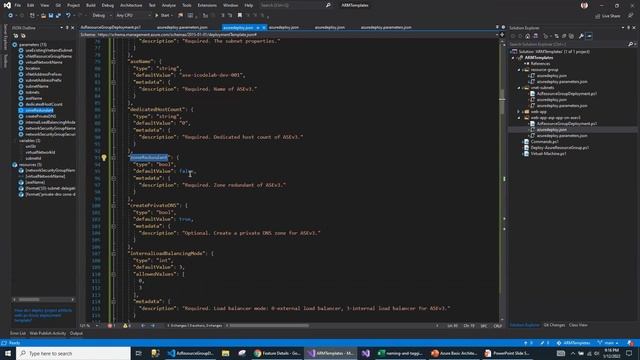Select Commands.ps1 in Solution Explorer
This screenshot has width=640, height=360.
pyautogui.click(x=543, y=142)
